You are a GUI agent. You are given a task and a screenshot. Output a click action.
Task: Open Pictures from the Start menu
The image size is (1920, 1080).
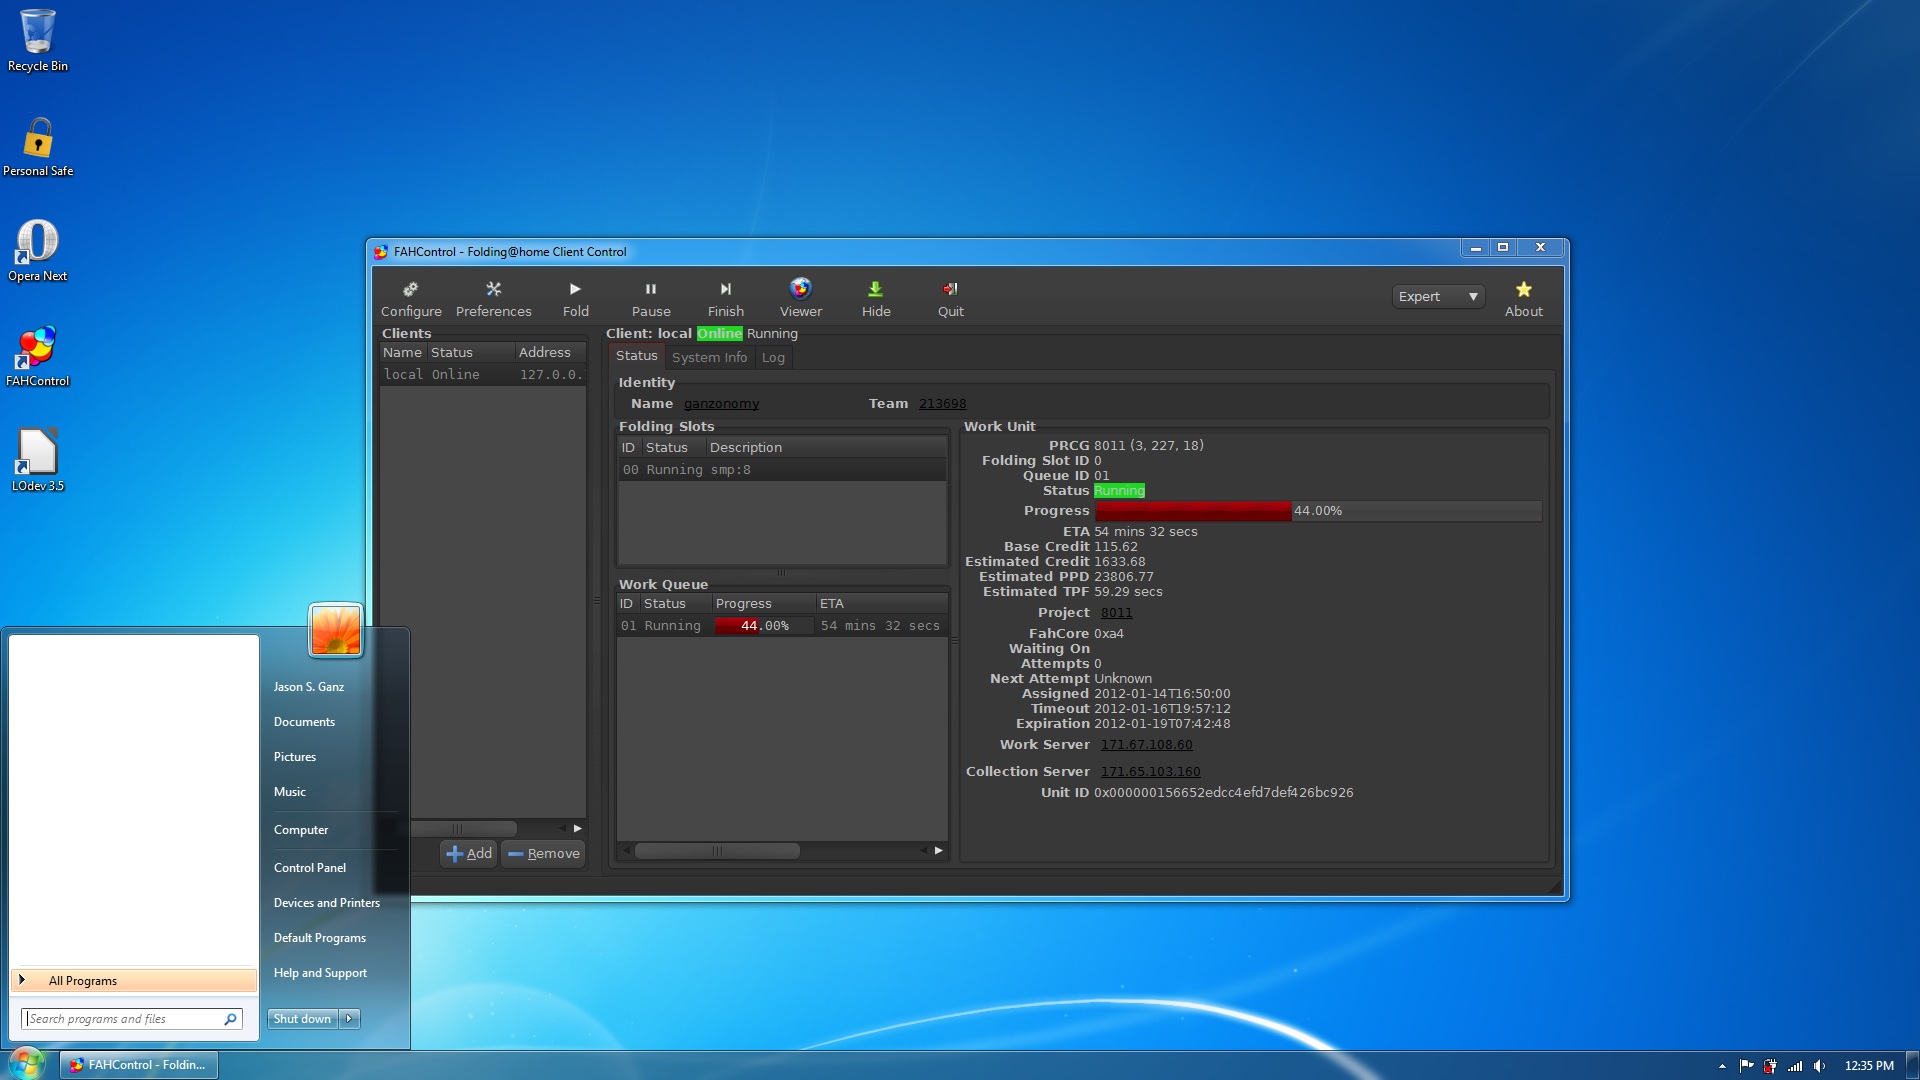tap(295, 757)
